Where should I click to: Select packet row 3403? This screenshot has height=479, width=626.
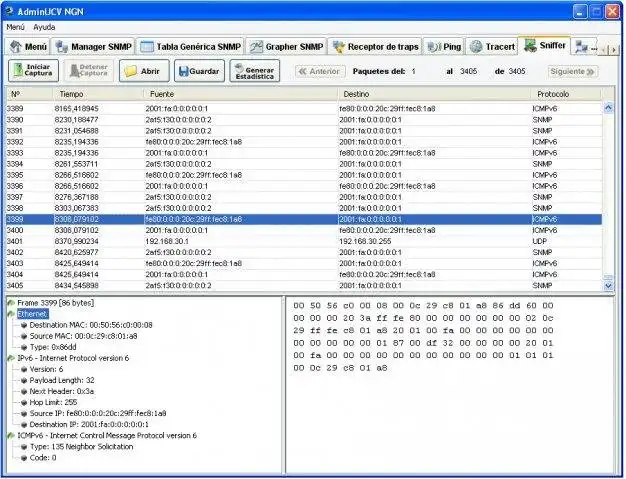pyautogui.click(x=304, y=263)
